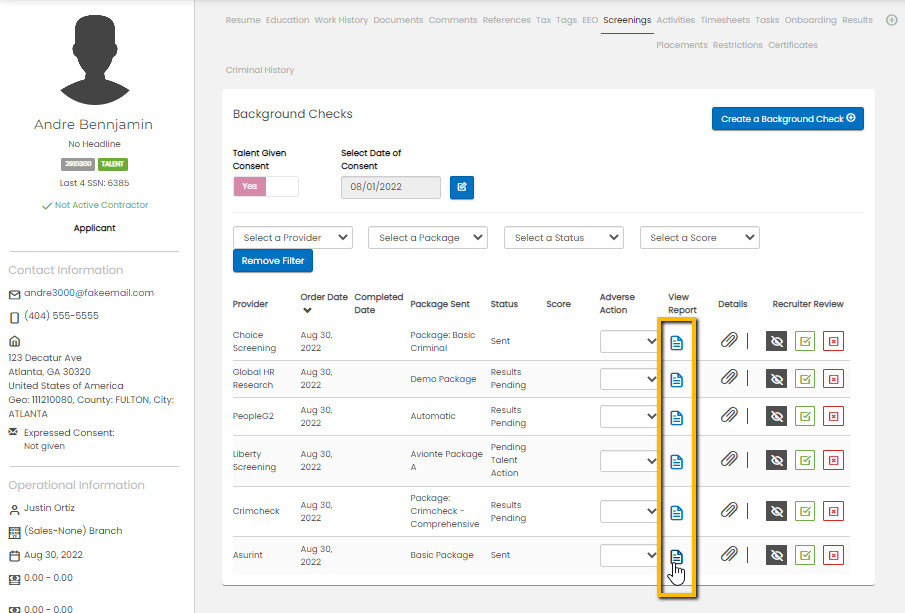Toggle the hidden-eye visibility for PeopleG2
905x613 pixels.
776,416
